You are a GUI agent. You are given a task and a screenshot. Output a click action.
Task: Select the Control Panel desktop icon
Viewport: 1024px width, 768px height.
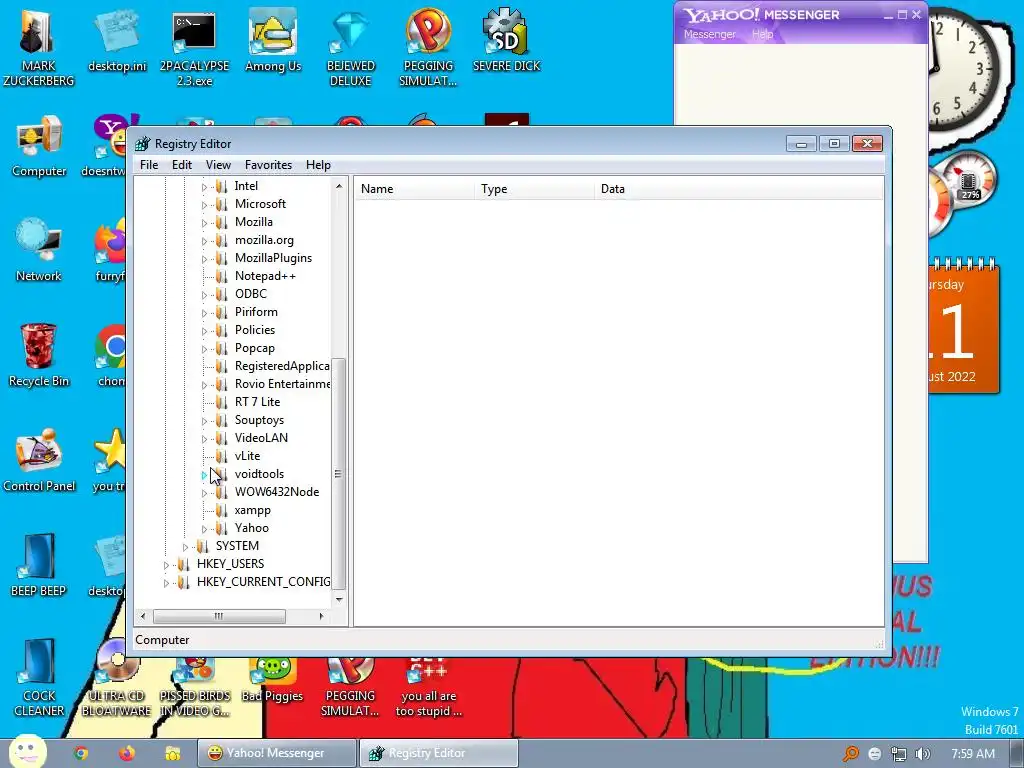coord(39,461)
